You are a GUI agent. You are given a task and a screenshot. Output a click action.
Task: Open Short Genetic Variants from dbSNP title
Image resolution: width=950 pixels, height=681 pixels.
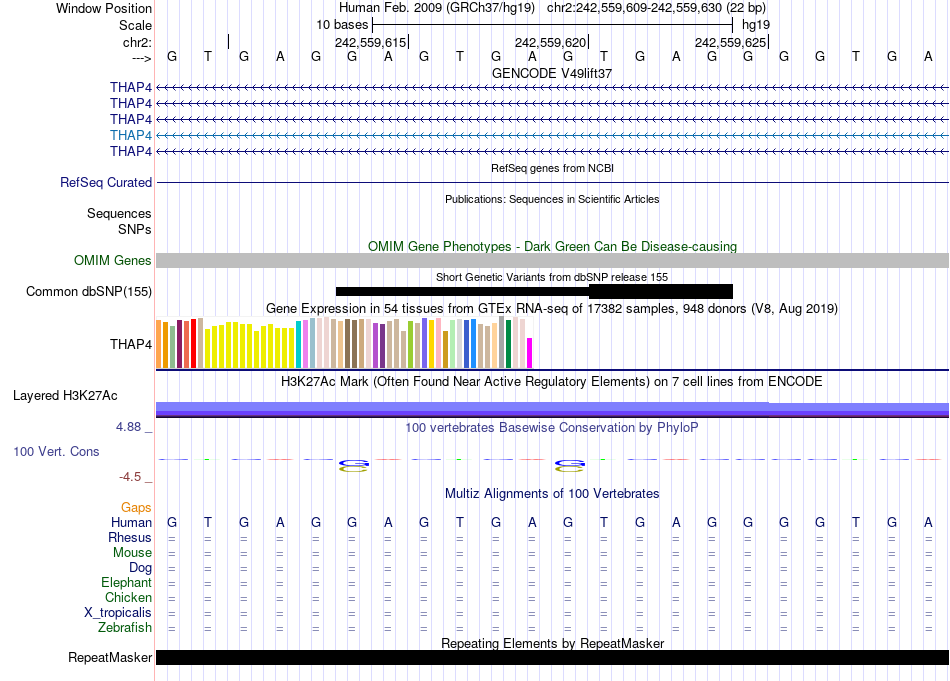pos(552,277)
